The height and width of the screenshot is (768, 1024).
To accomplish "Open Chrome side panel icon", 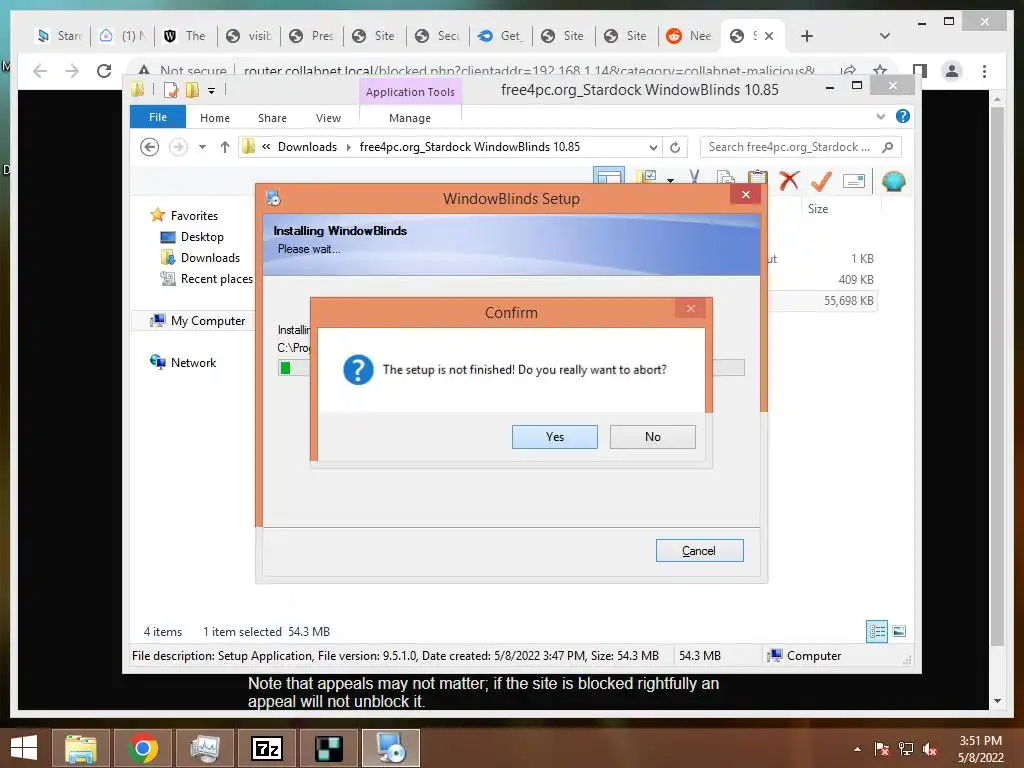I will tap(920, 71).
